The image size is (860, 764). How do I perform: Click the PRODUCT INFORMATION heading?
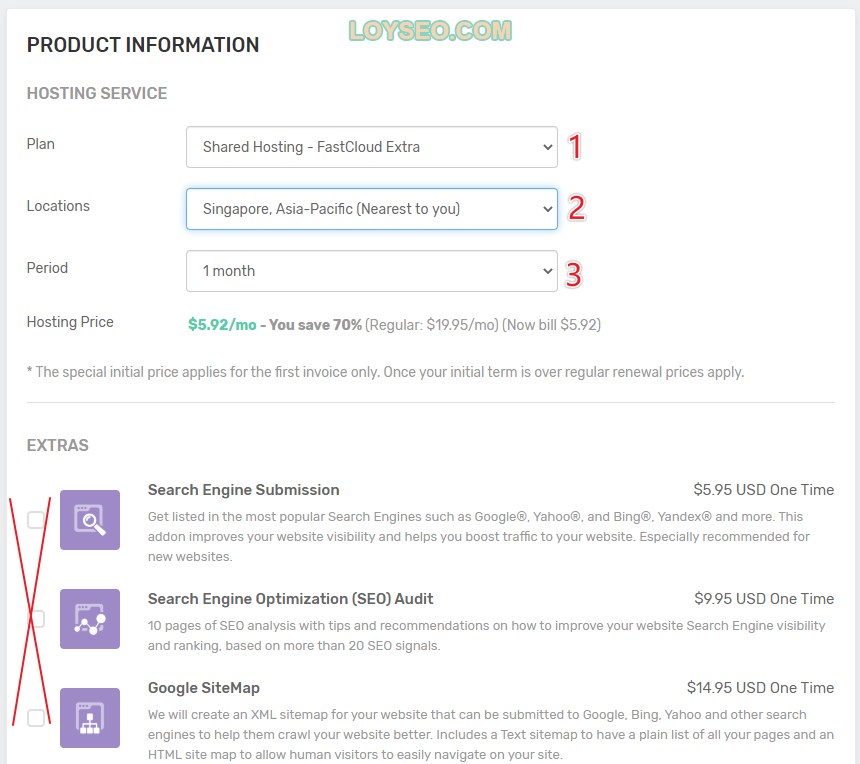143,45
